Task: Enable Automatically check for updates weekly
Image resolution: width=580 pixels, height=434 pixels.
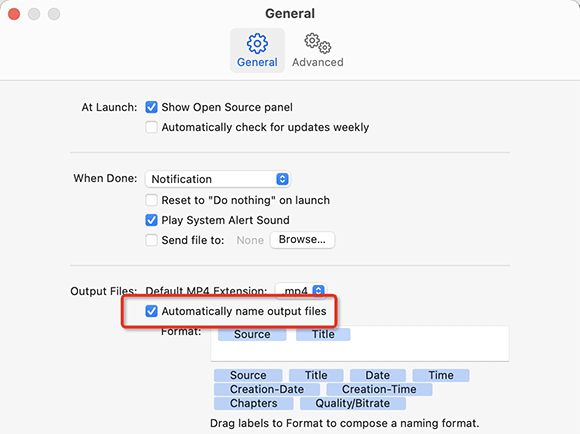Action: coord(151,127)
